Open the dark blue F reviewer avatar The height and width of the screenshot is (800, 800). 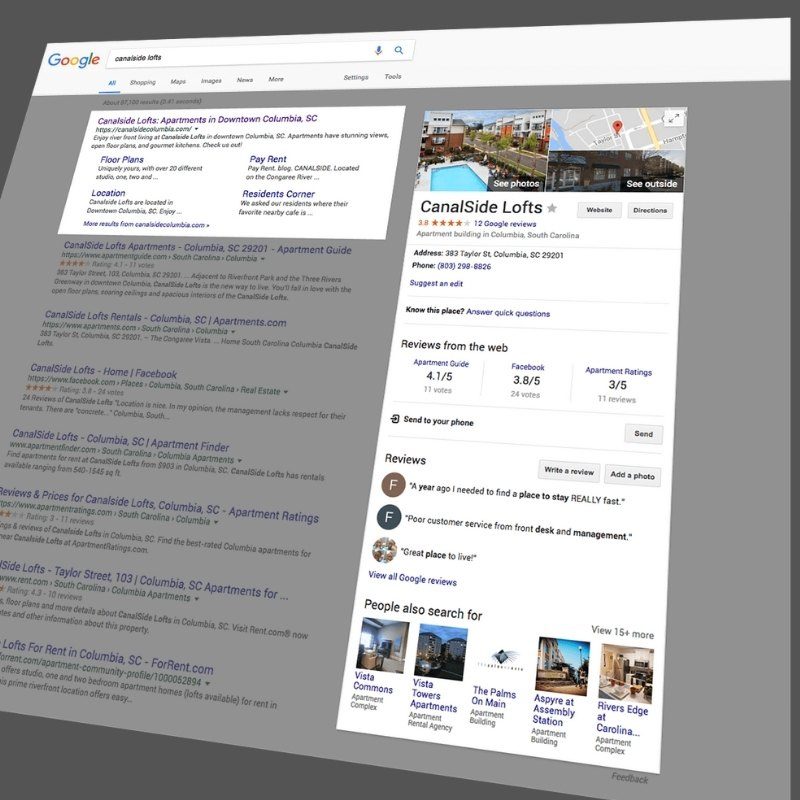click(389, 517)
